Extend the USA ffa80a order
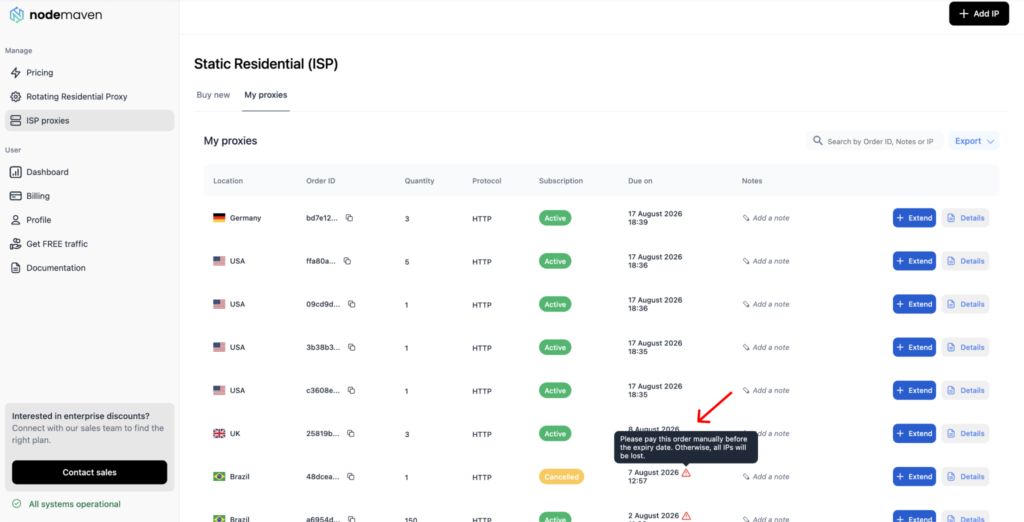This screenshot has width=1024, height=522. point(914,261)
